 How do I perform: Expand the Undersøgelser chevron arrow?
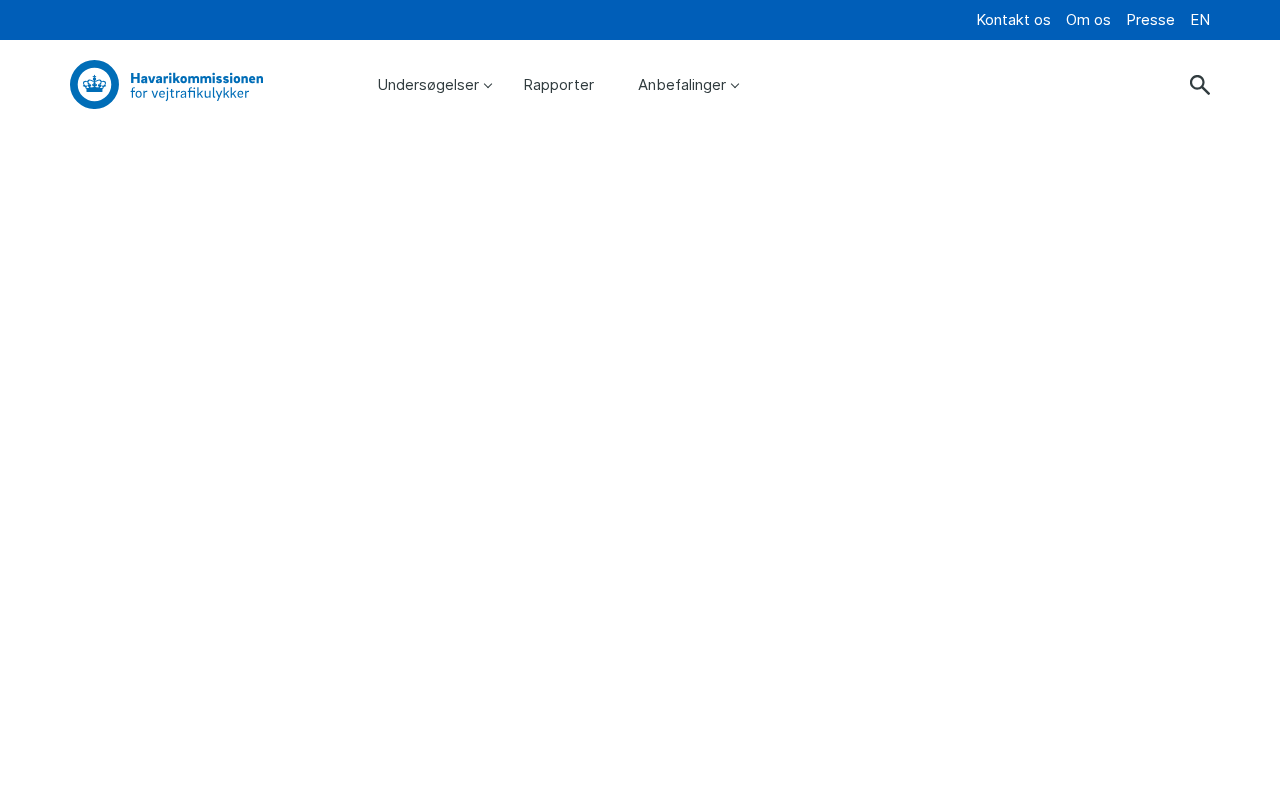[x=488, y=86]
